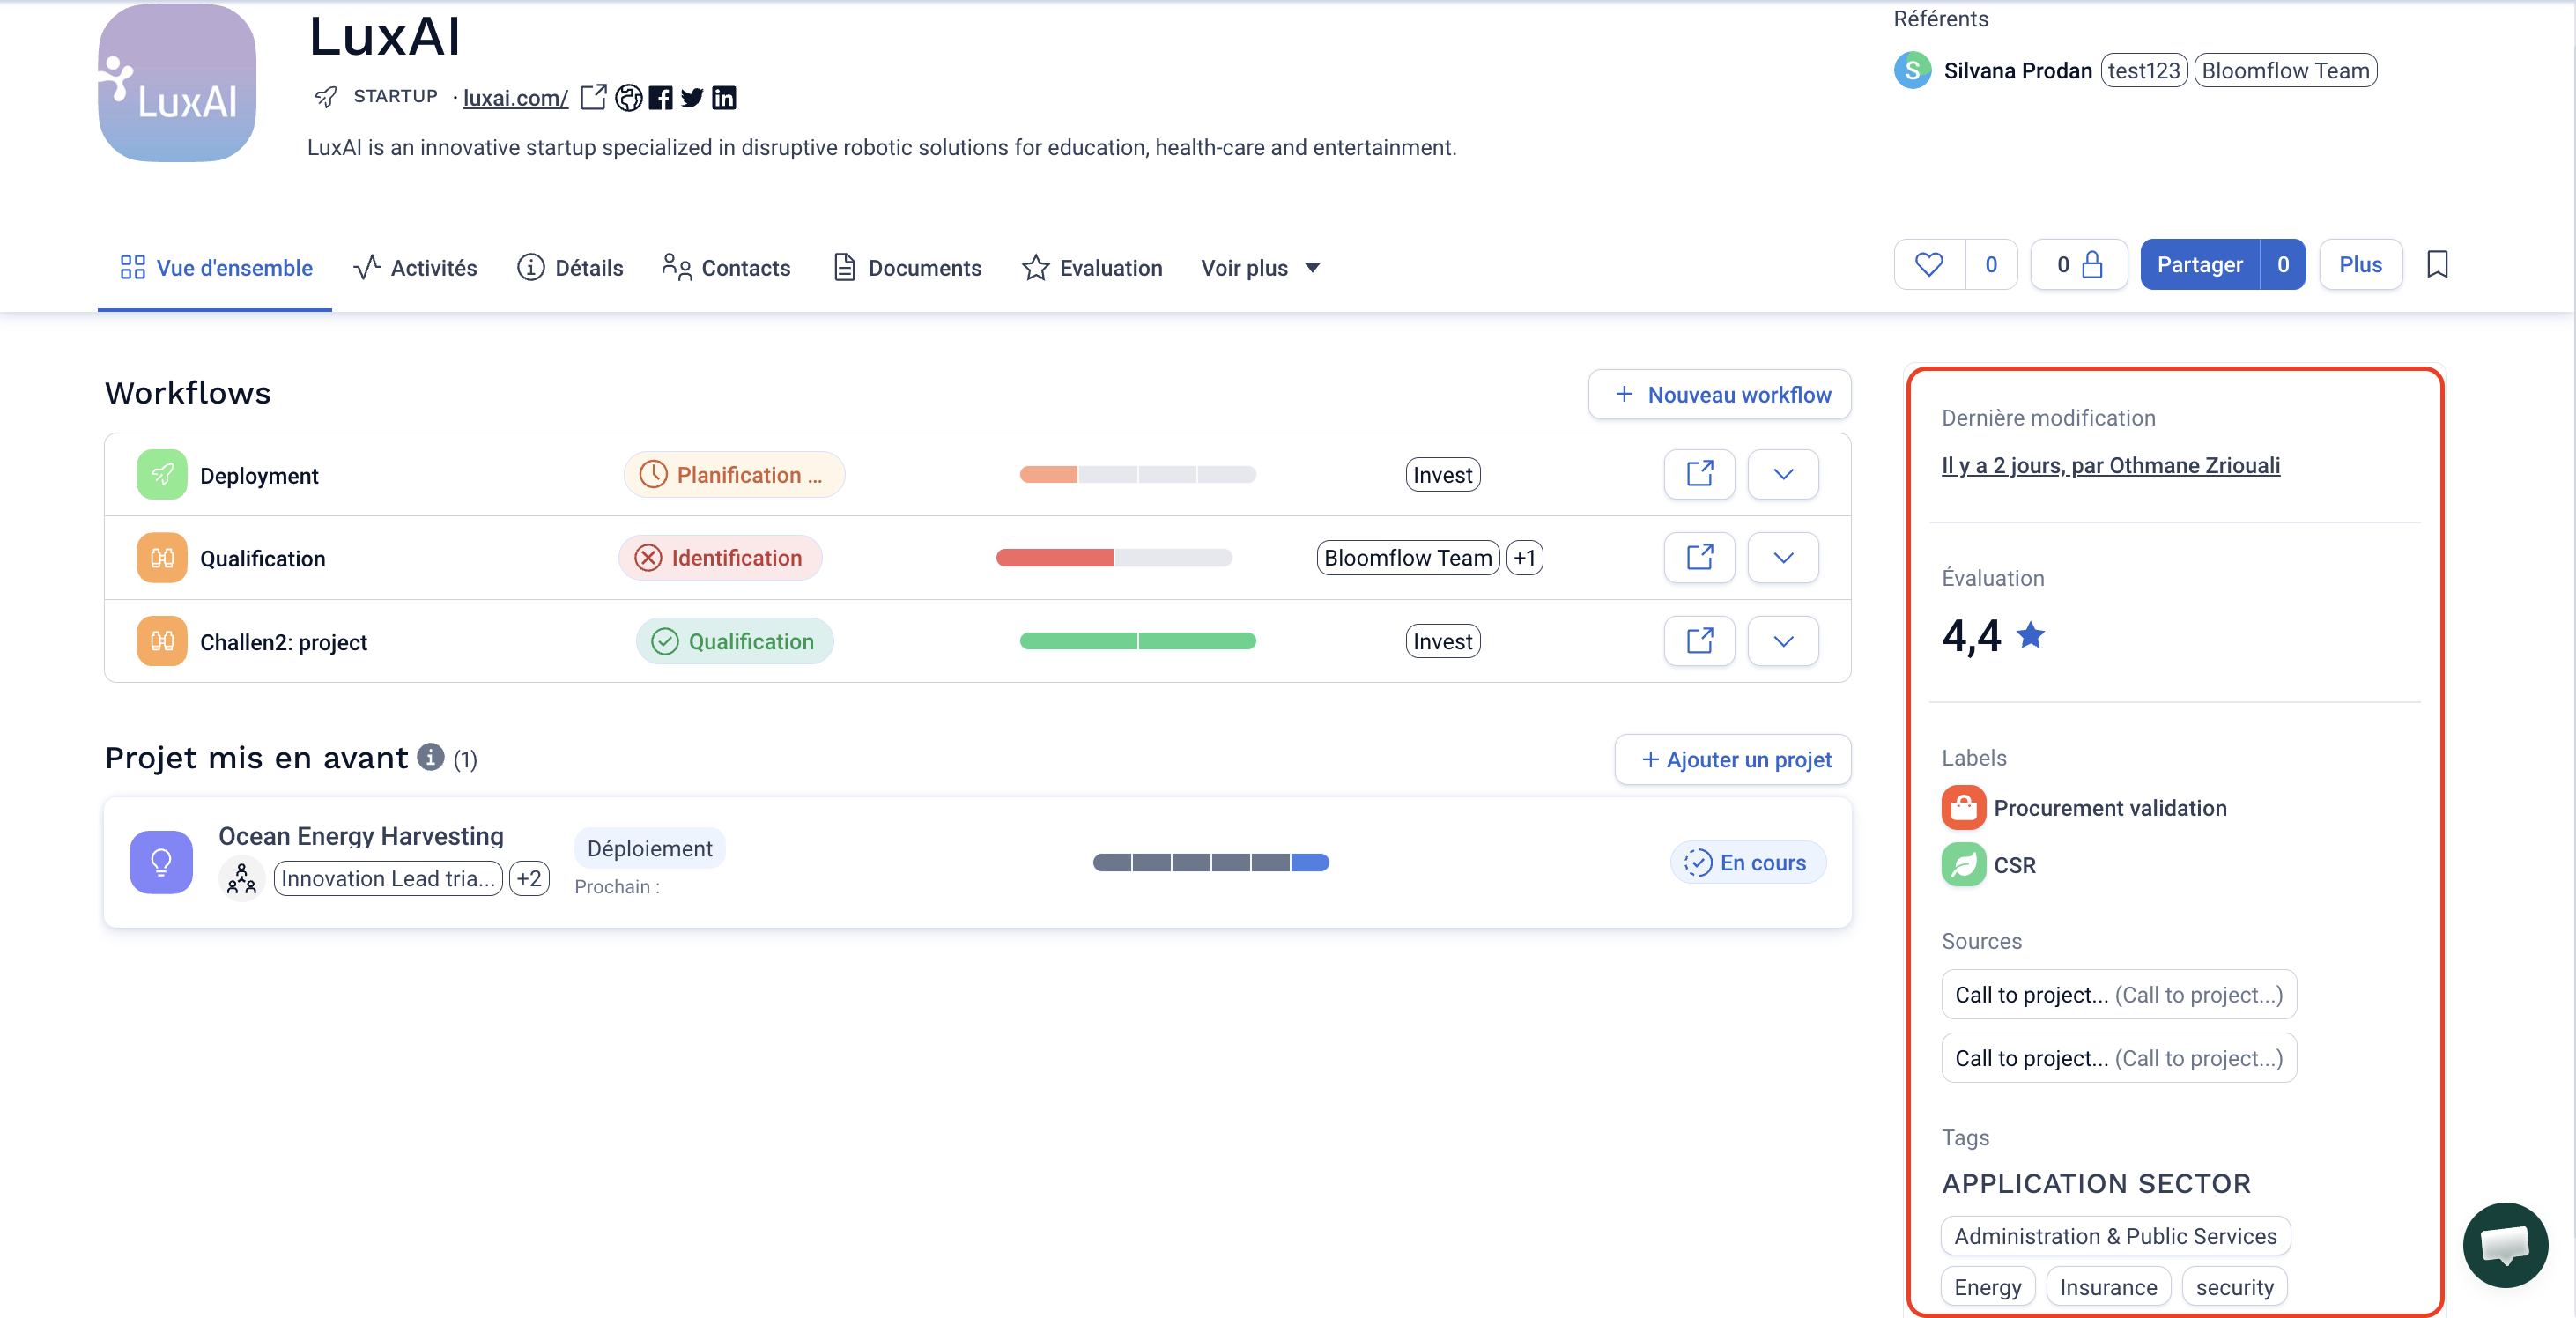
Task: Open the Documents tab
Action: 907,268
